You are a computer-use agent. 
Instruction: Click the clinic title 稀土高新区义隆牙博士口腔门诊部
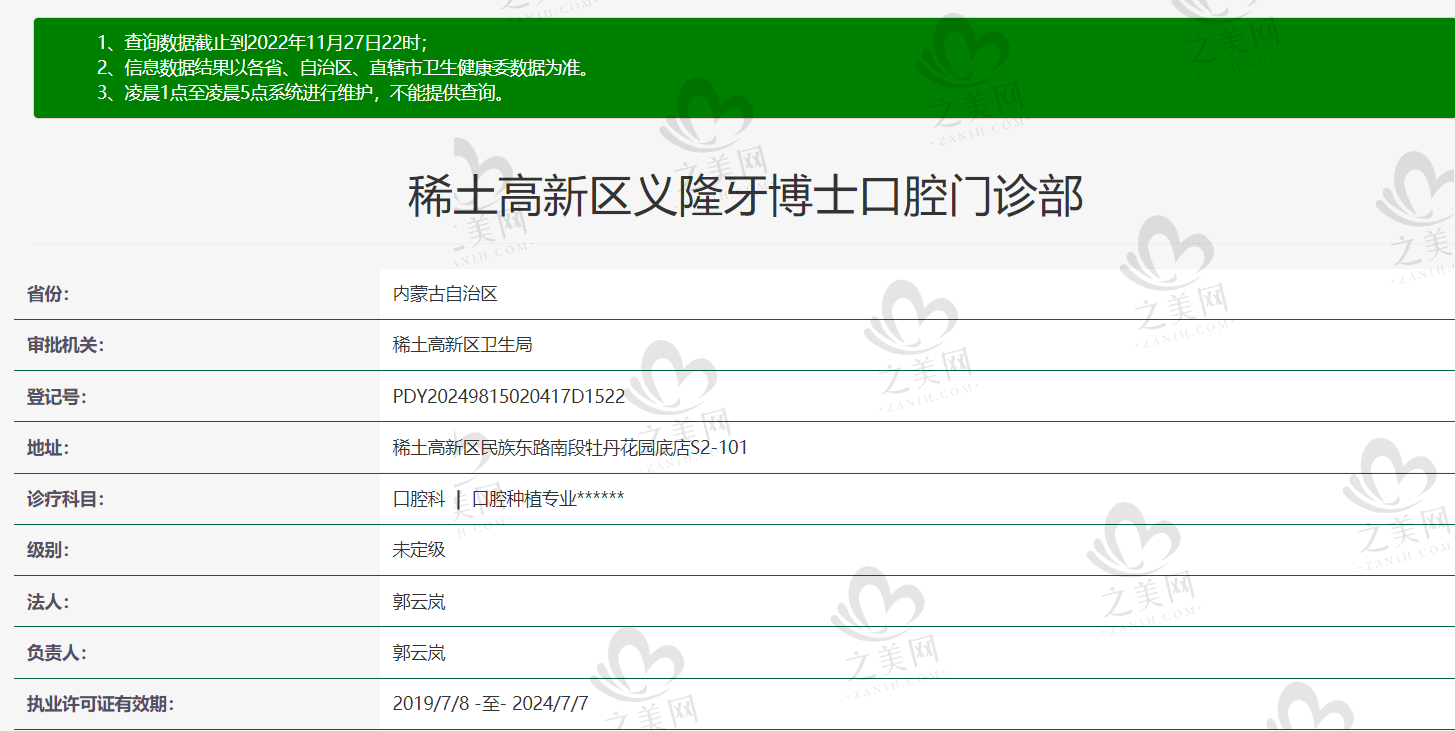[746, 195]
